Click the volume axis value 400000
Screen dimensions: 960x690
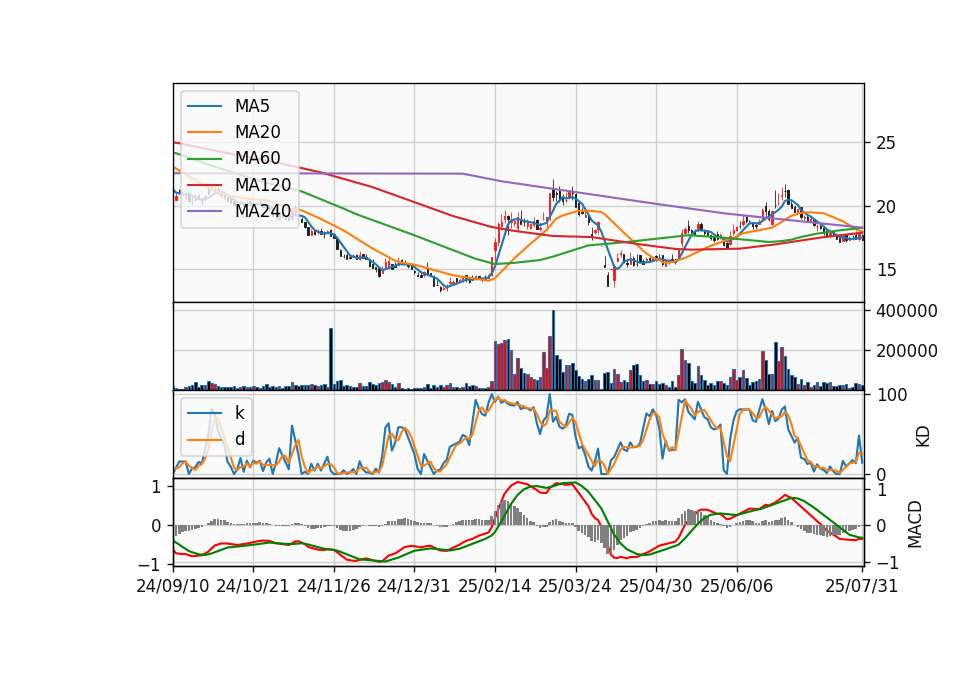(907, 311)
